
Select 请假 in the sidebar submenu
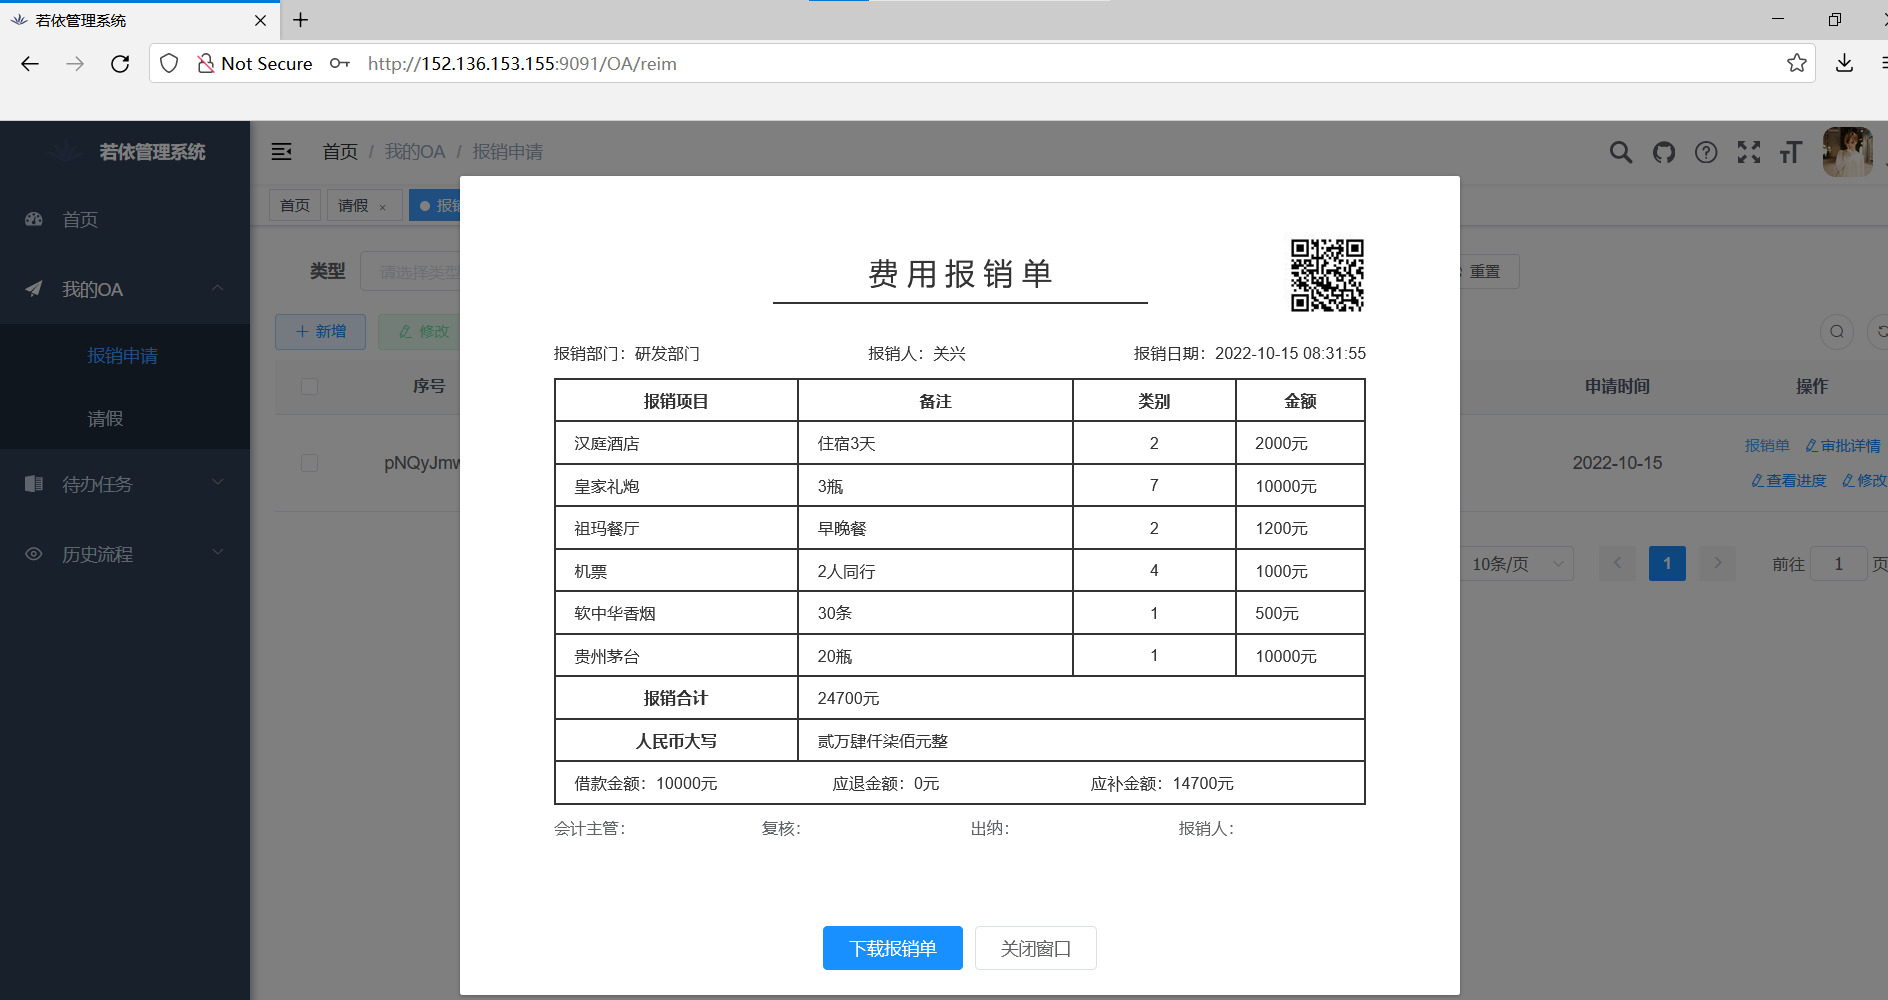click(x=105, y=419)
